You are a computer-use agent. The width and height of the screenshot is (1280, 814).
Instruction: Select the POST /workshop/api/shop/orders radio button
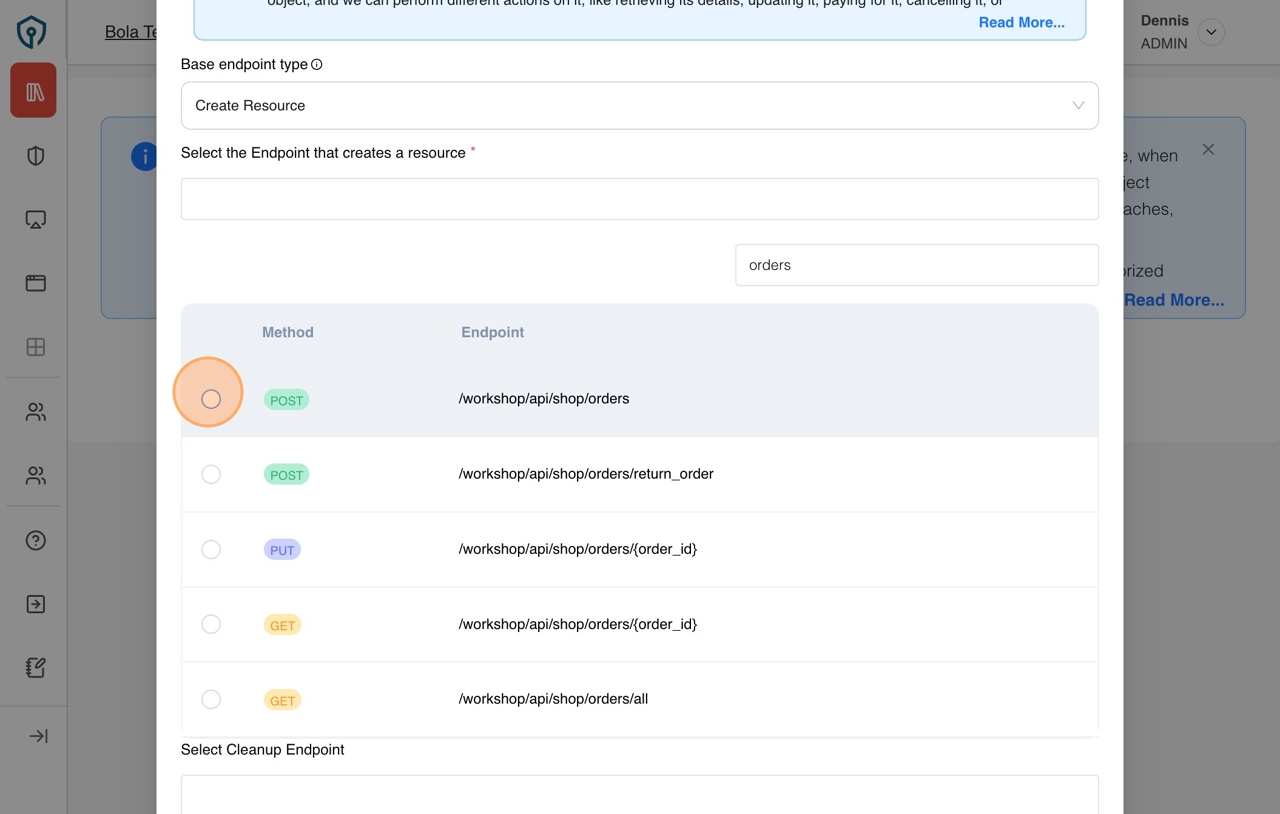click(x=210, y=398)
